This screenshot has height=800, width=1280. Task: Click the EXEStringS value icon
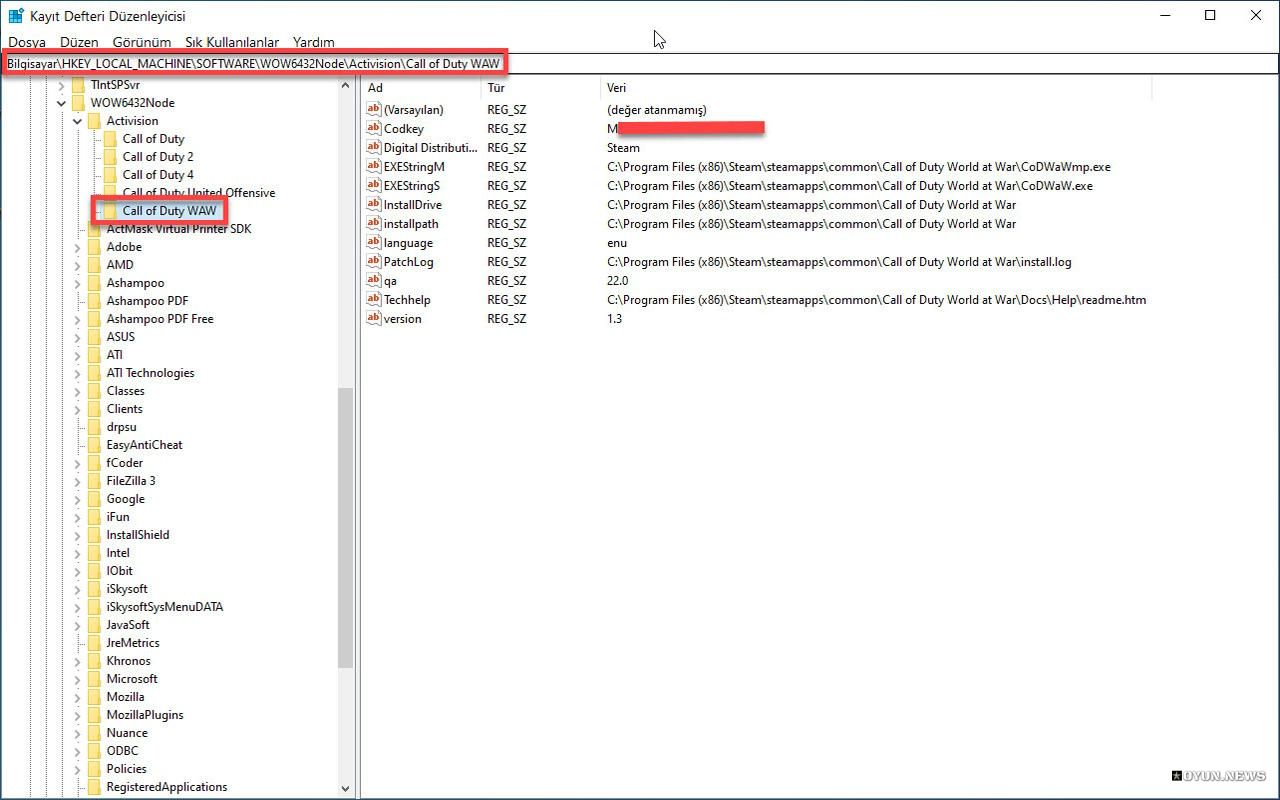click(374, 185)
